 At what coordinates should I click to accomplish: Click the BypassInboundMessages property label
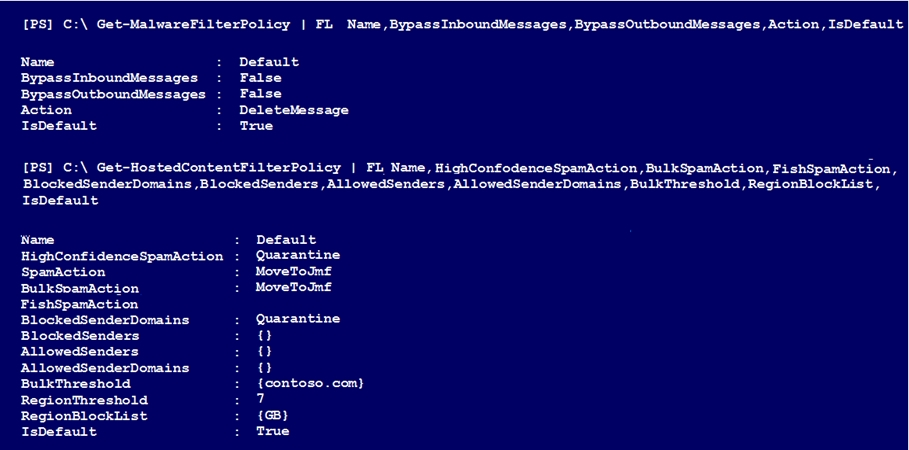point(109,78)
